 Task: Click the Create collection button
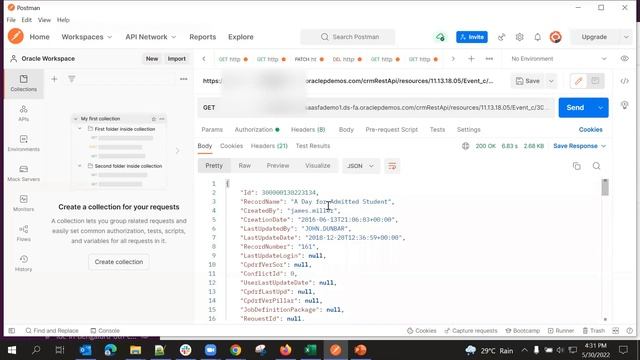pos(119,262)
